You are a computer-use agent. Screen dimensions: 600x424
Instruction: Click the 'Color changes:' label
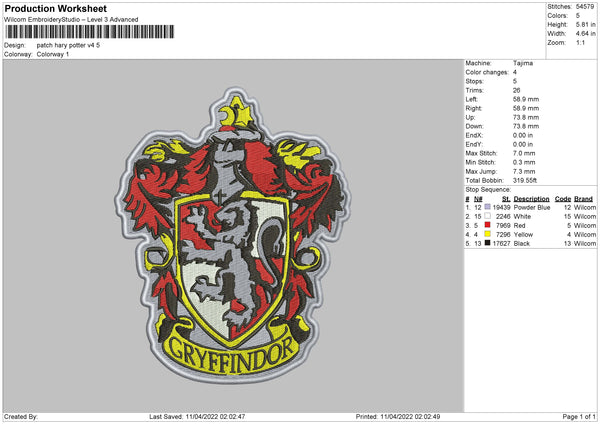point(487,72)
